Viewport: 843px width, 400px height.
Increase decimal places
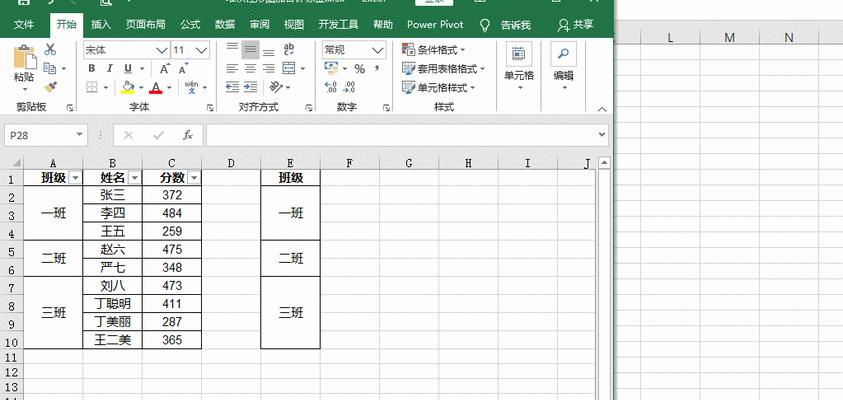click(x=331, y=87)
